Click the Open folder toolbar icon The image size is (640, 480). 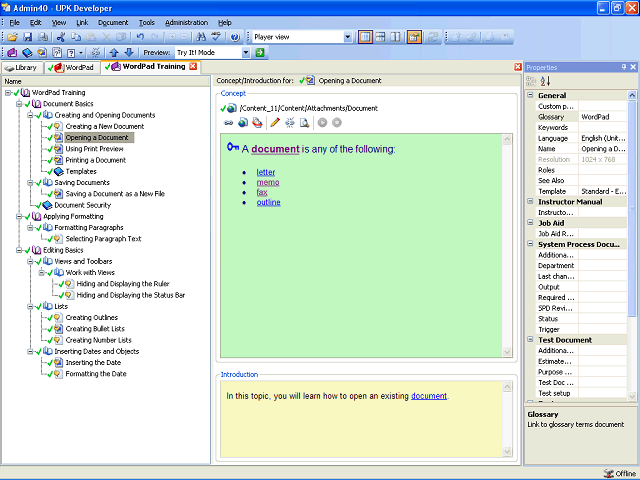12,37
